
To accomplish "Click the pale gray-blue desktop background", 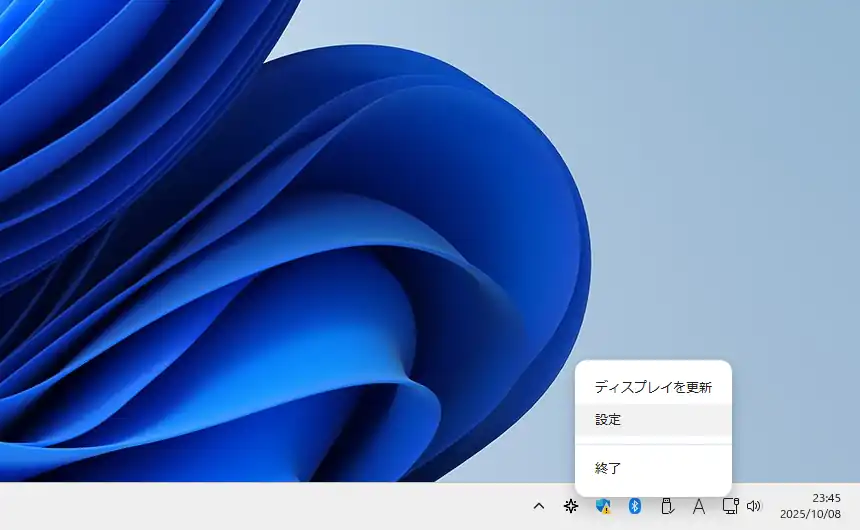I will (x=720, y=150).
